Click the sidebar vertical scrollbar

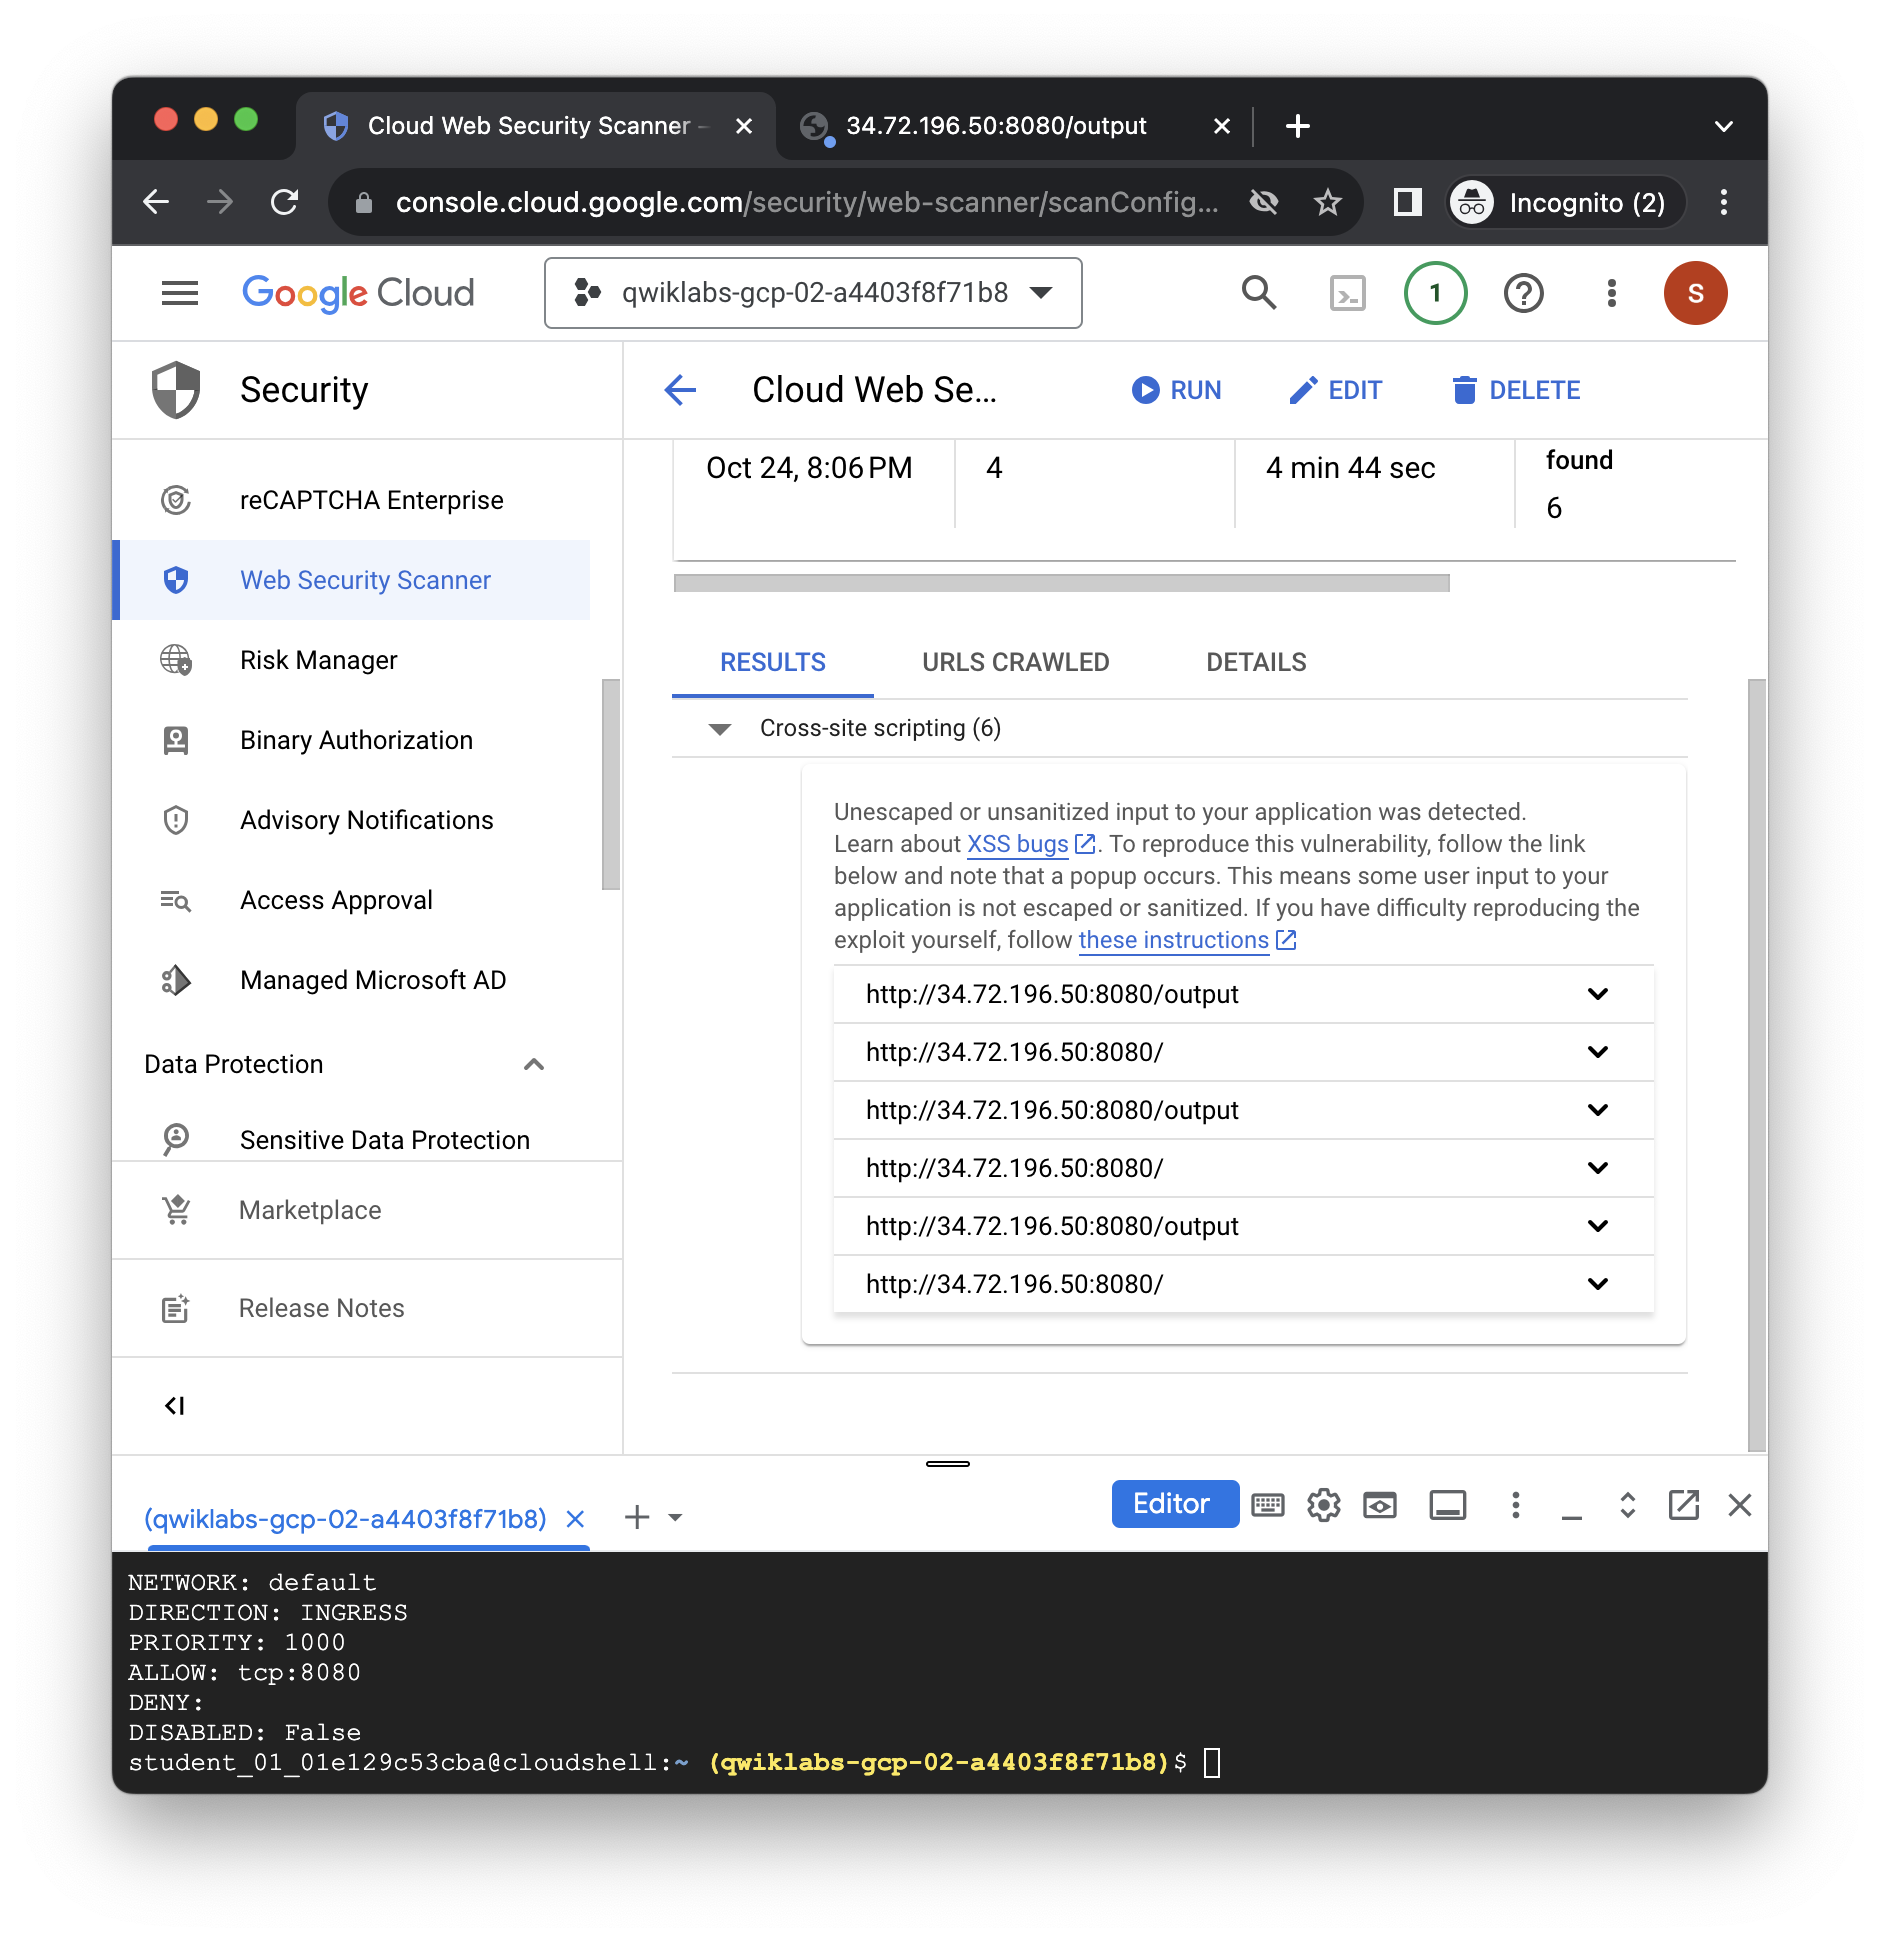tap(610, 784)
